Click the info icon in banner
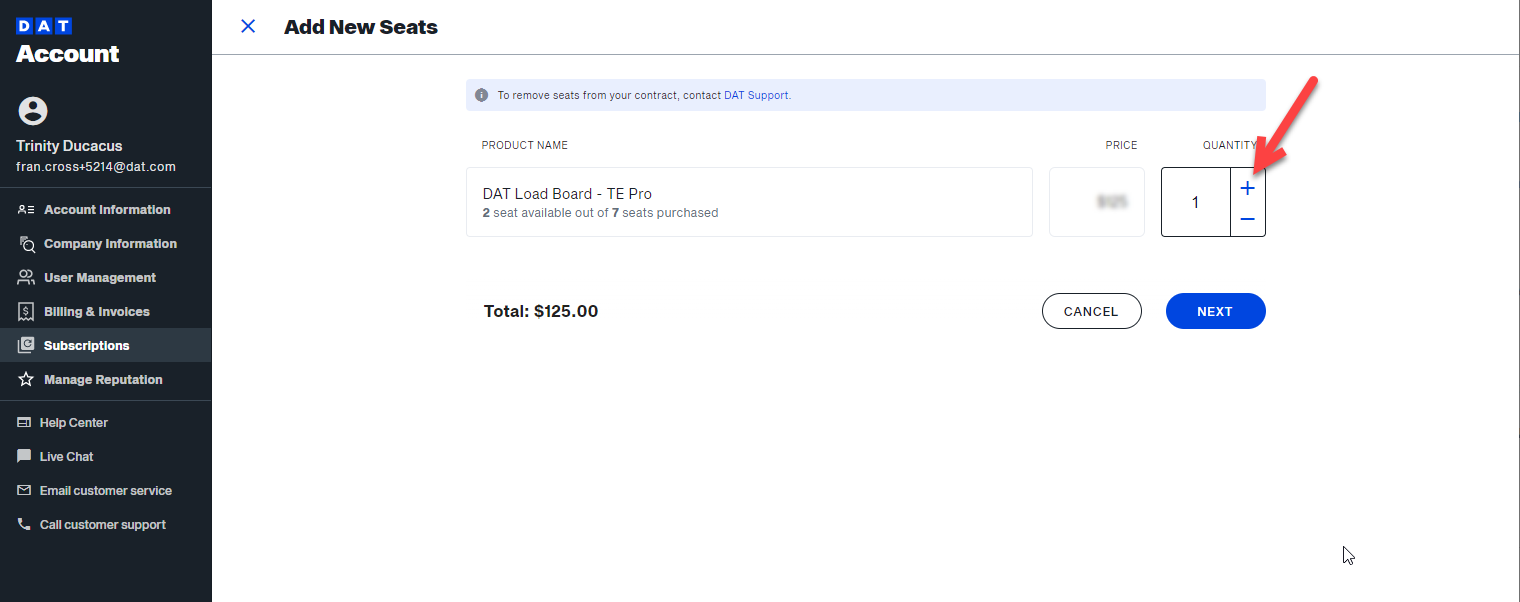 pos(481,95)
